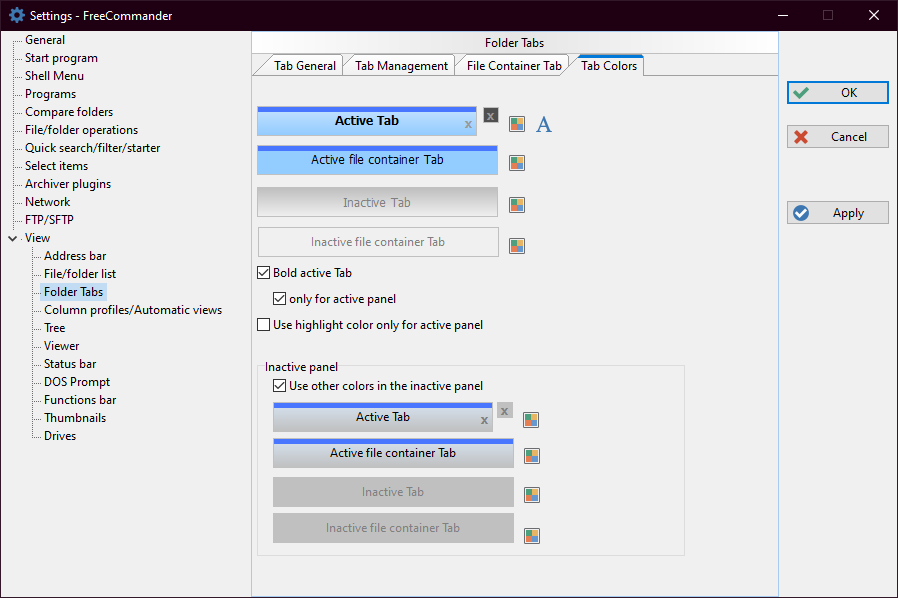
Task: Open color picker beside top Active Tab
Action: (517, 124)
